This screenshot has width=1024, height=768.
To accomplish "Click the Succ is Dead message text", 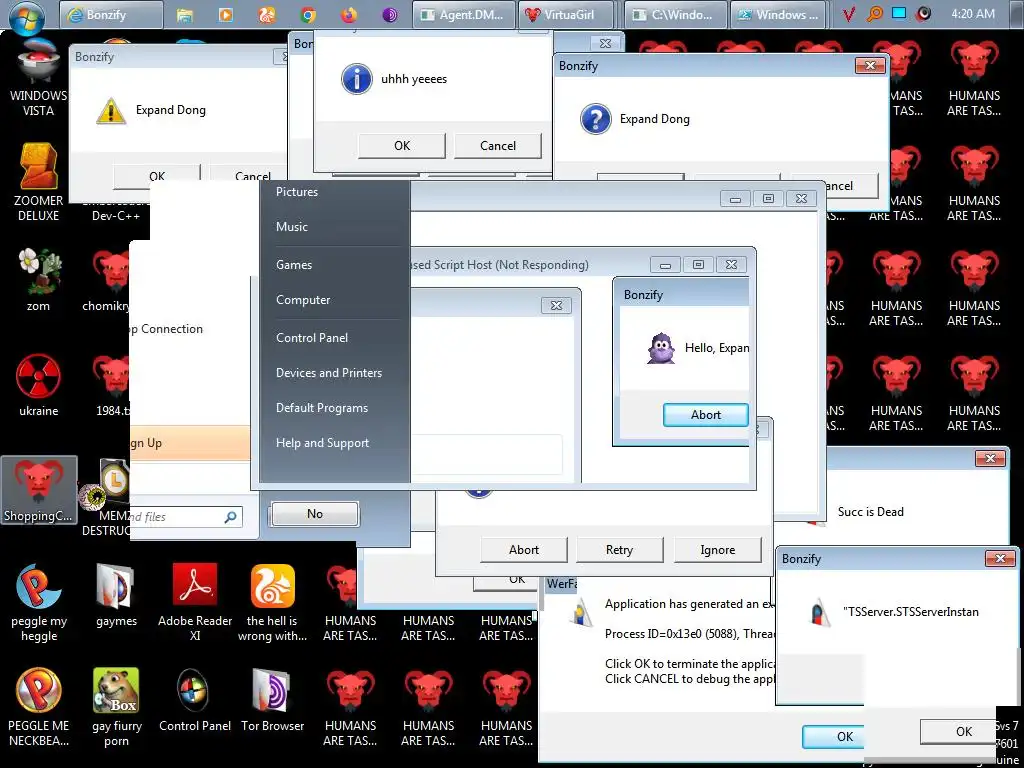I will [x=871, y=512].
